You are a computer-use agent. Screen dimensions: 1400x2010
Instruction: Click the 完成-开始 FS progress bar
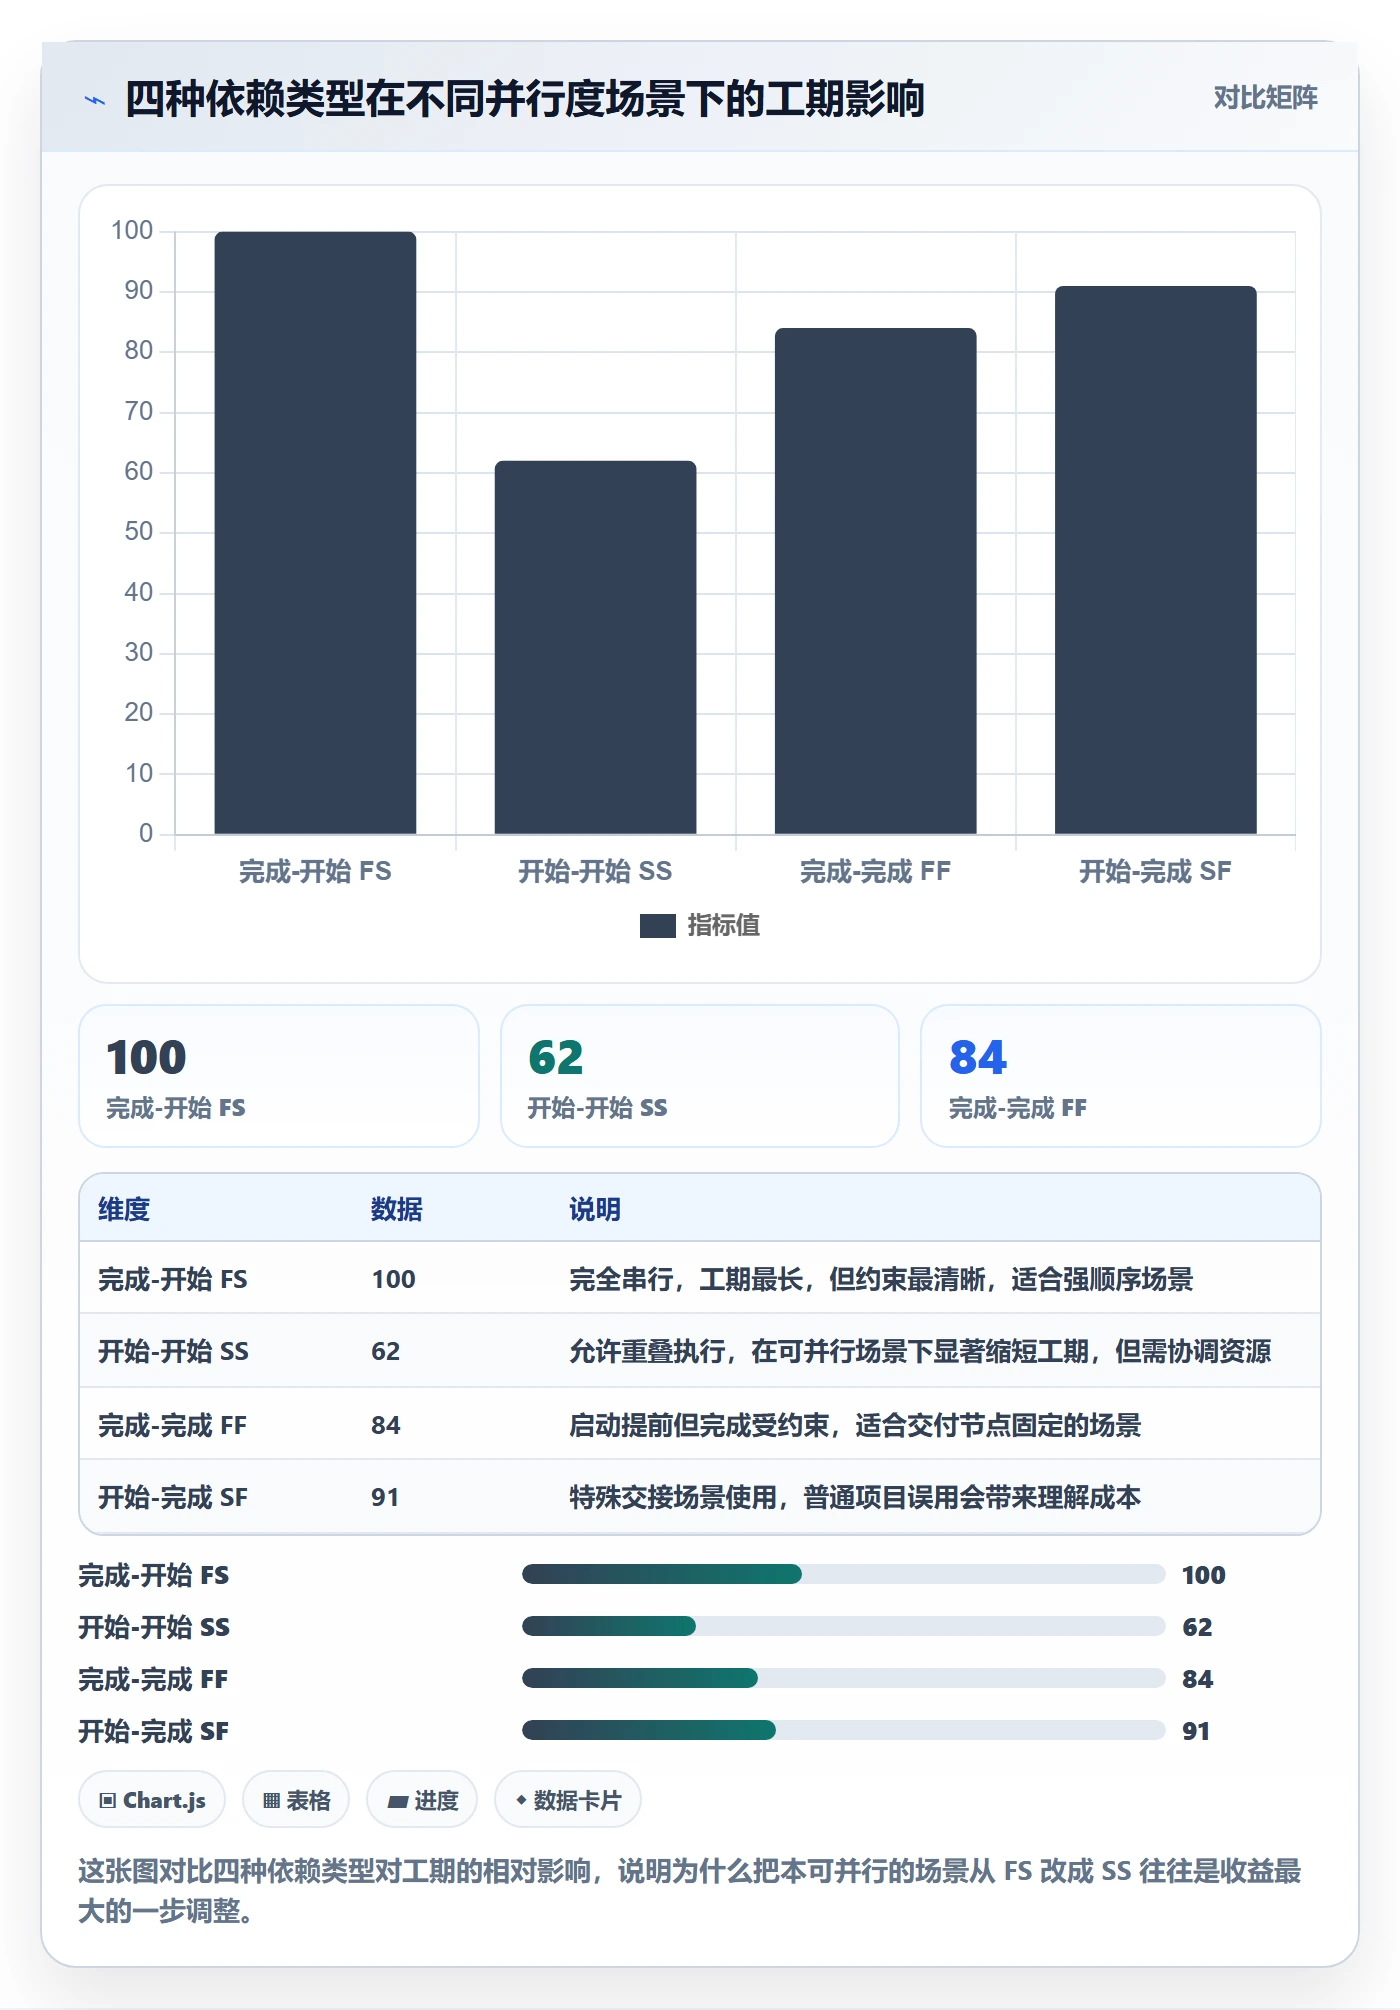pyautogui.click(x=843, y=1575)
